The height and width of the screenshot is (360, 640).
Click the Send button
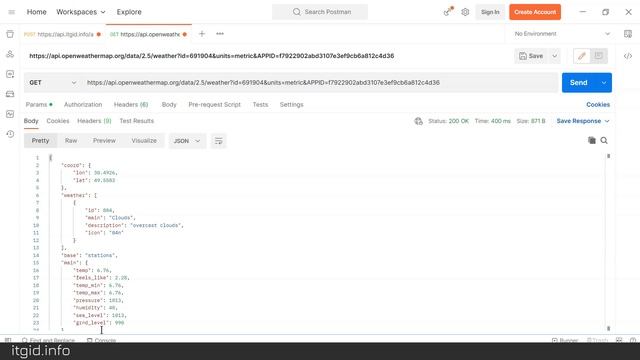[579, 82]
